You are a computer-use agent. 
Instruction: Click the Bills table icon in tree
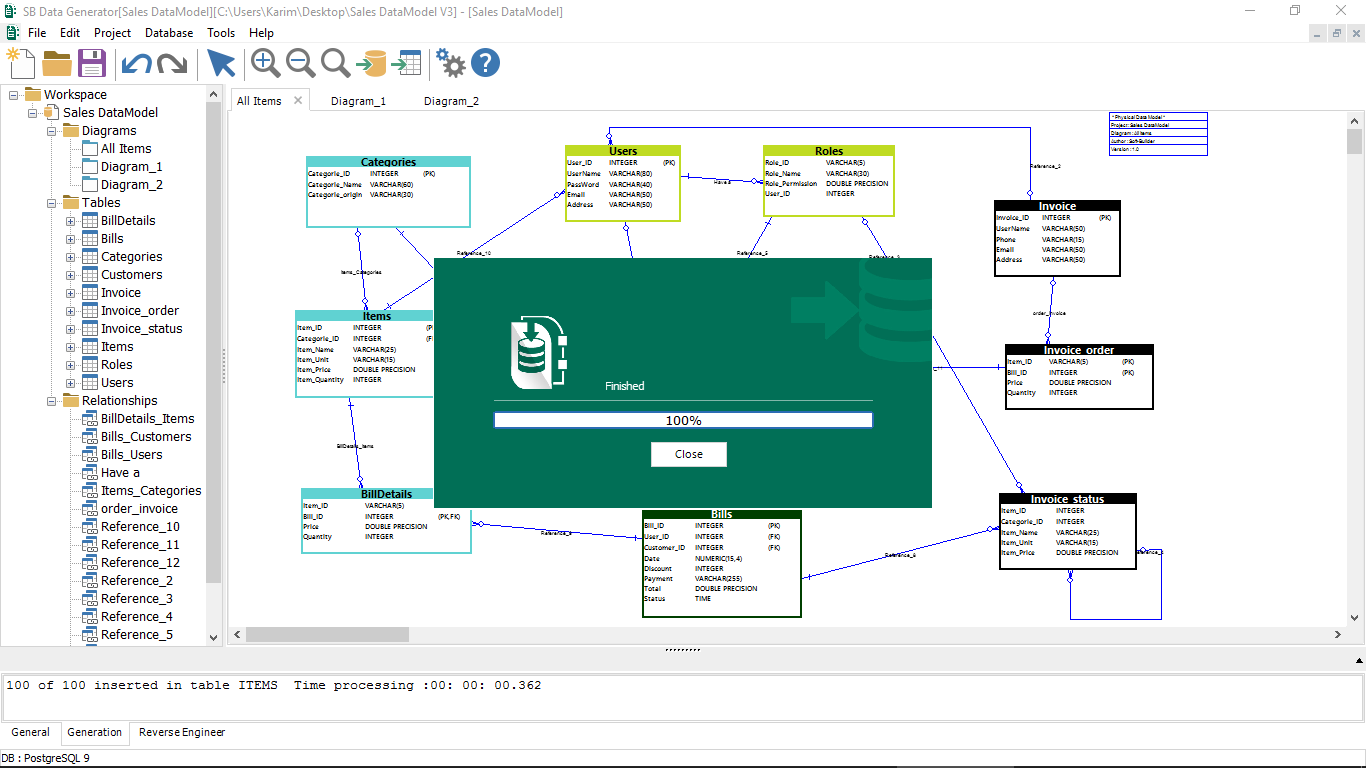89,238
